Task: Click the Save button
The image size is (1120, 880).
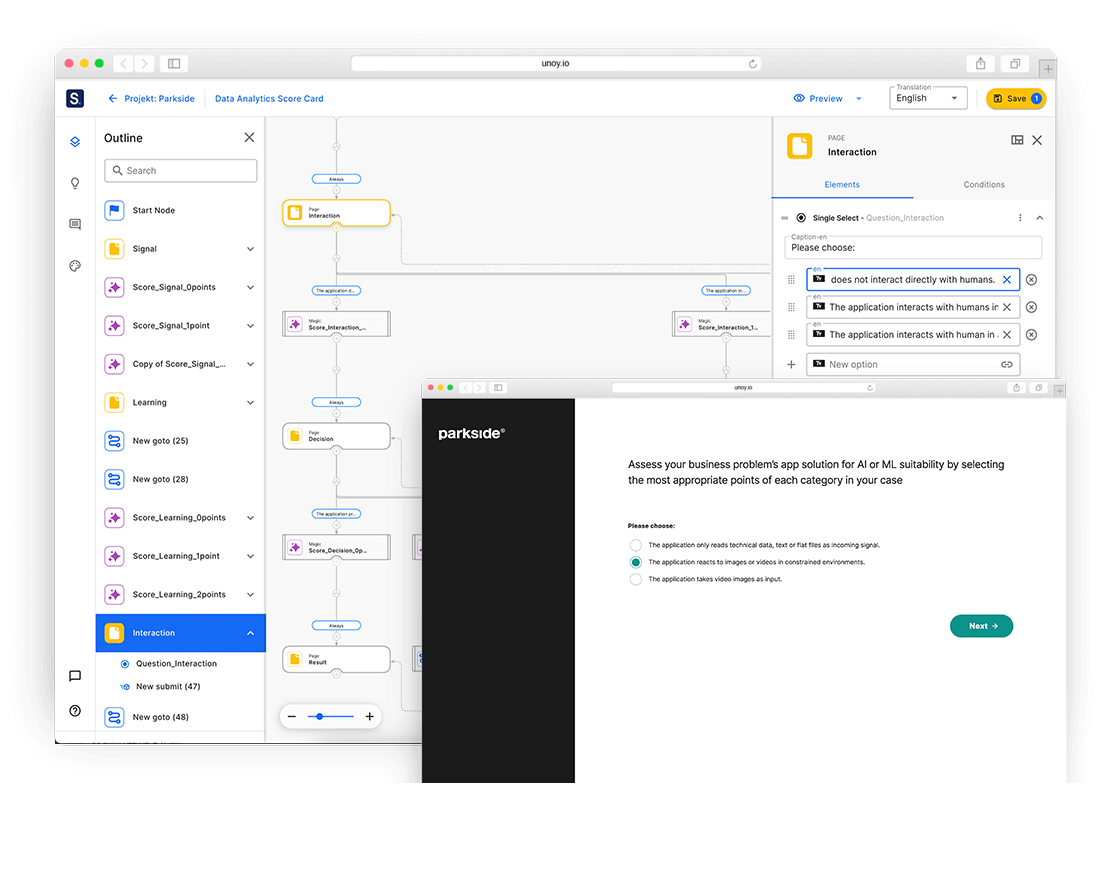Action: pos(1015,98)
